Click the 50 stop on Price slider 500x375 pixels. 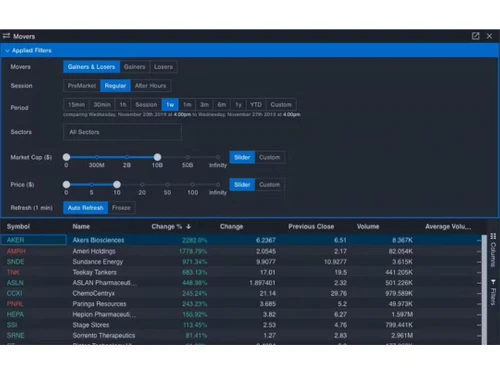coord(167,184)
